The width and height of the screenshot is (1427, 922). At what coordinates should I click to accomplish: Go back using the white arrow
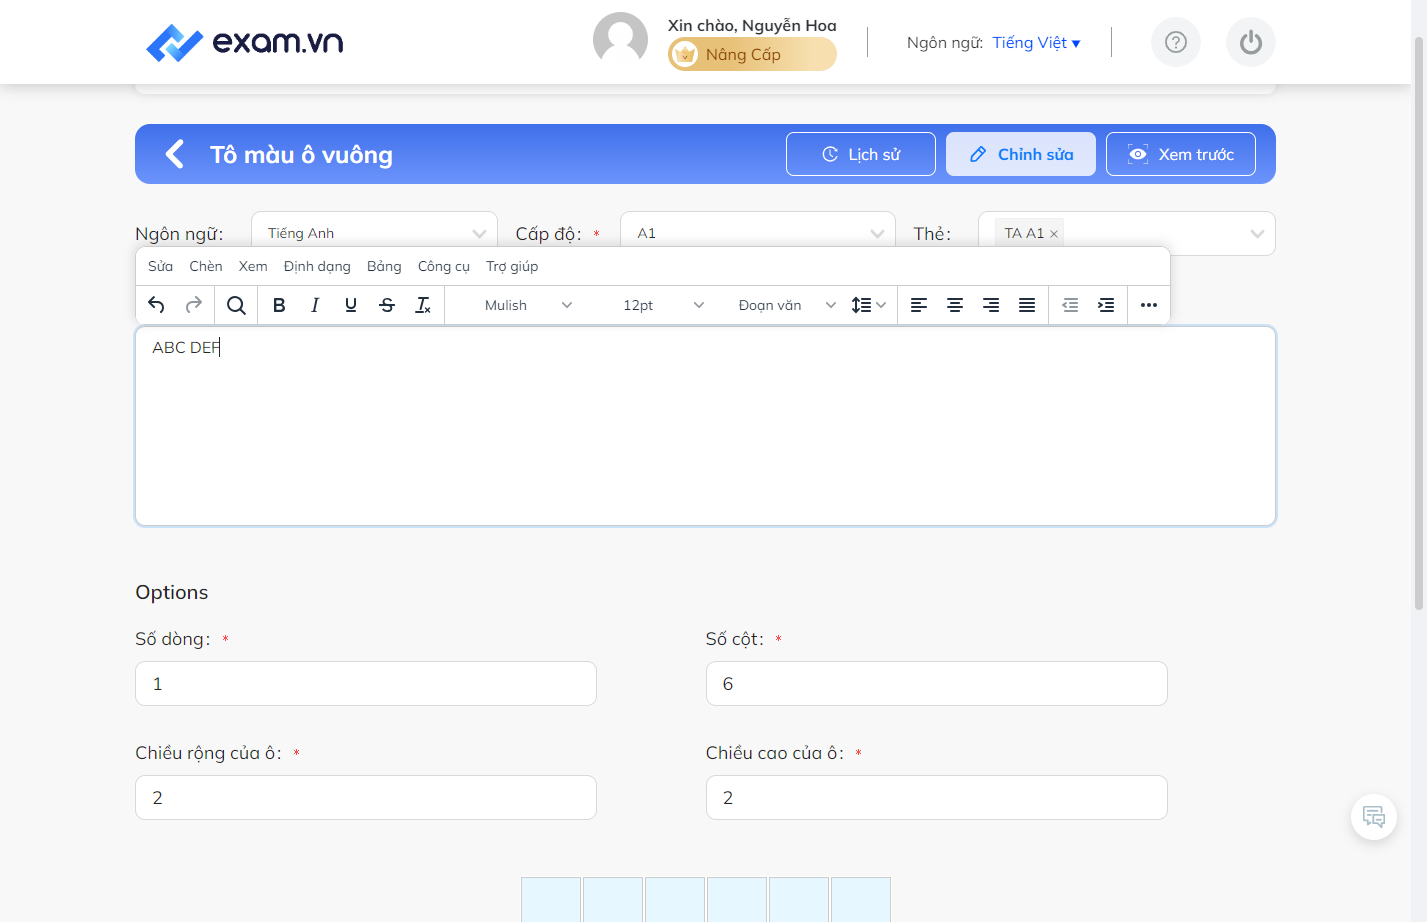tap(175, 154)
